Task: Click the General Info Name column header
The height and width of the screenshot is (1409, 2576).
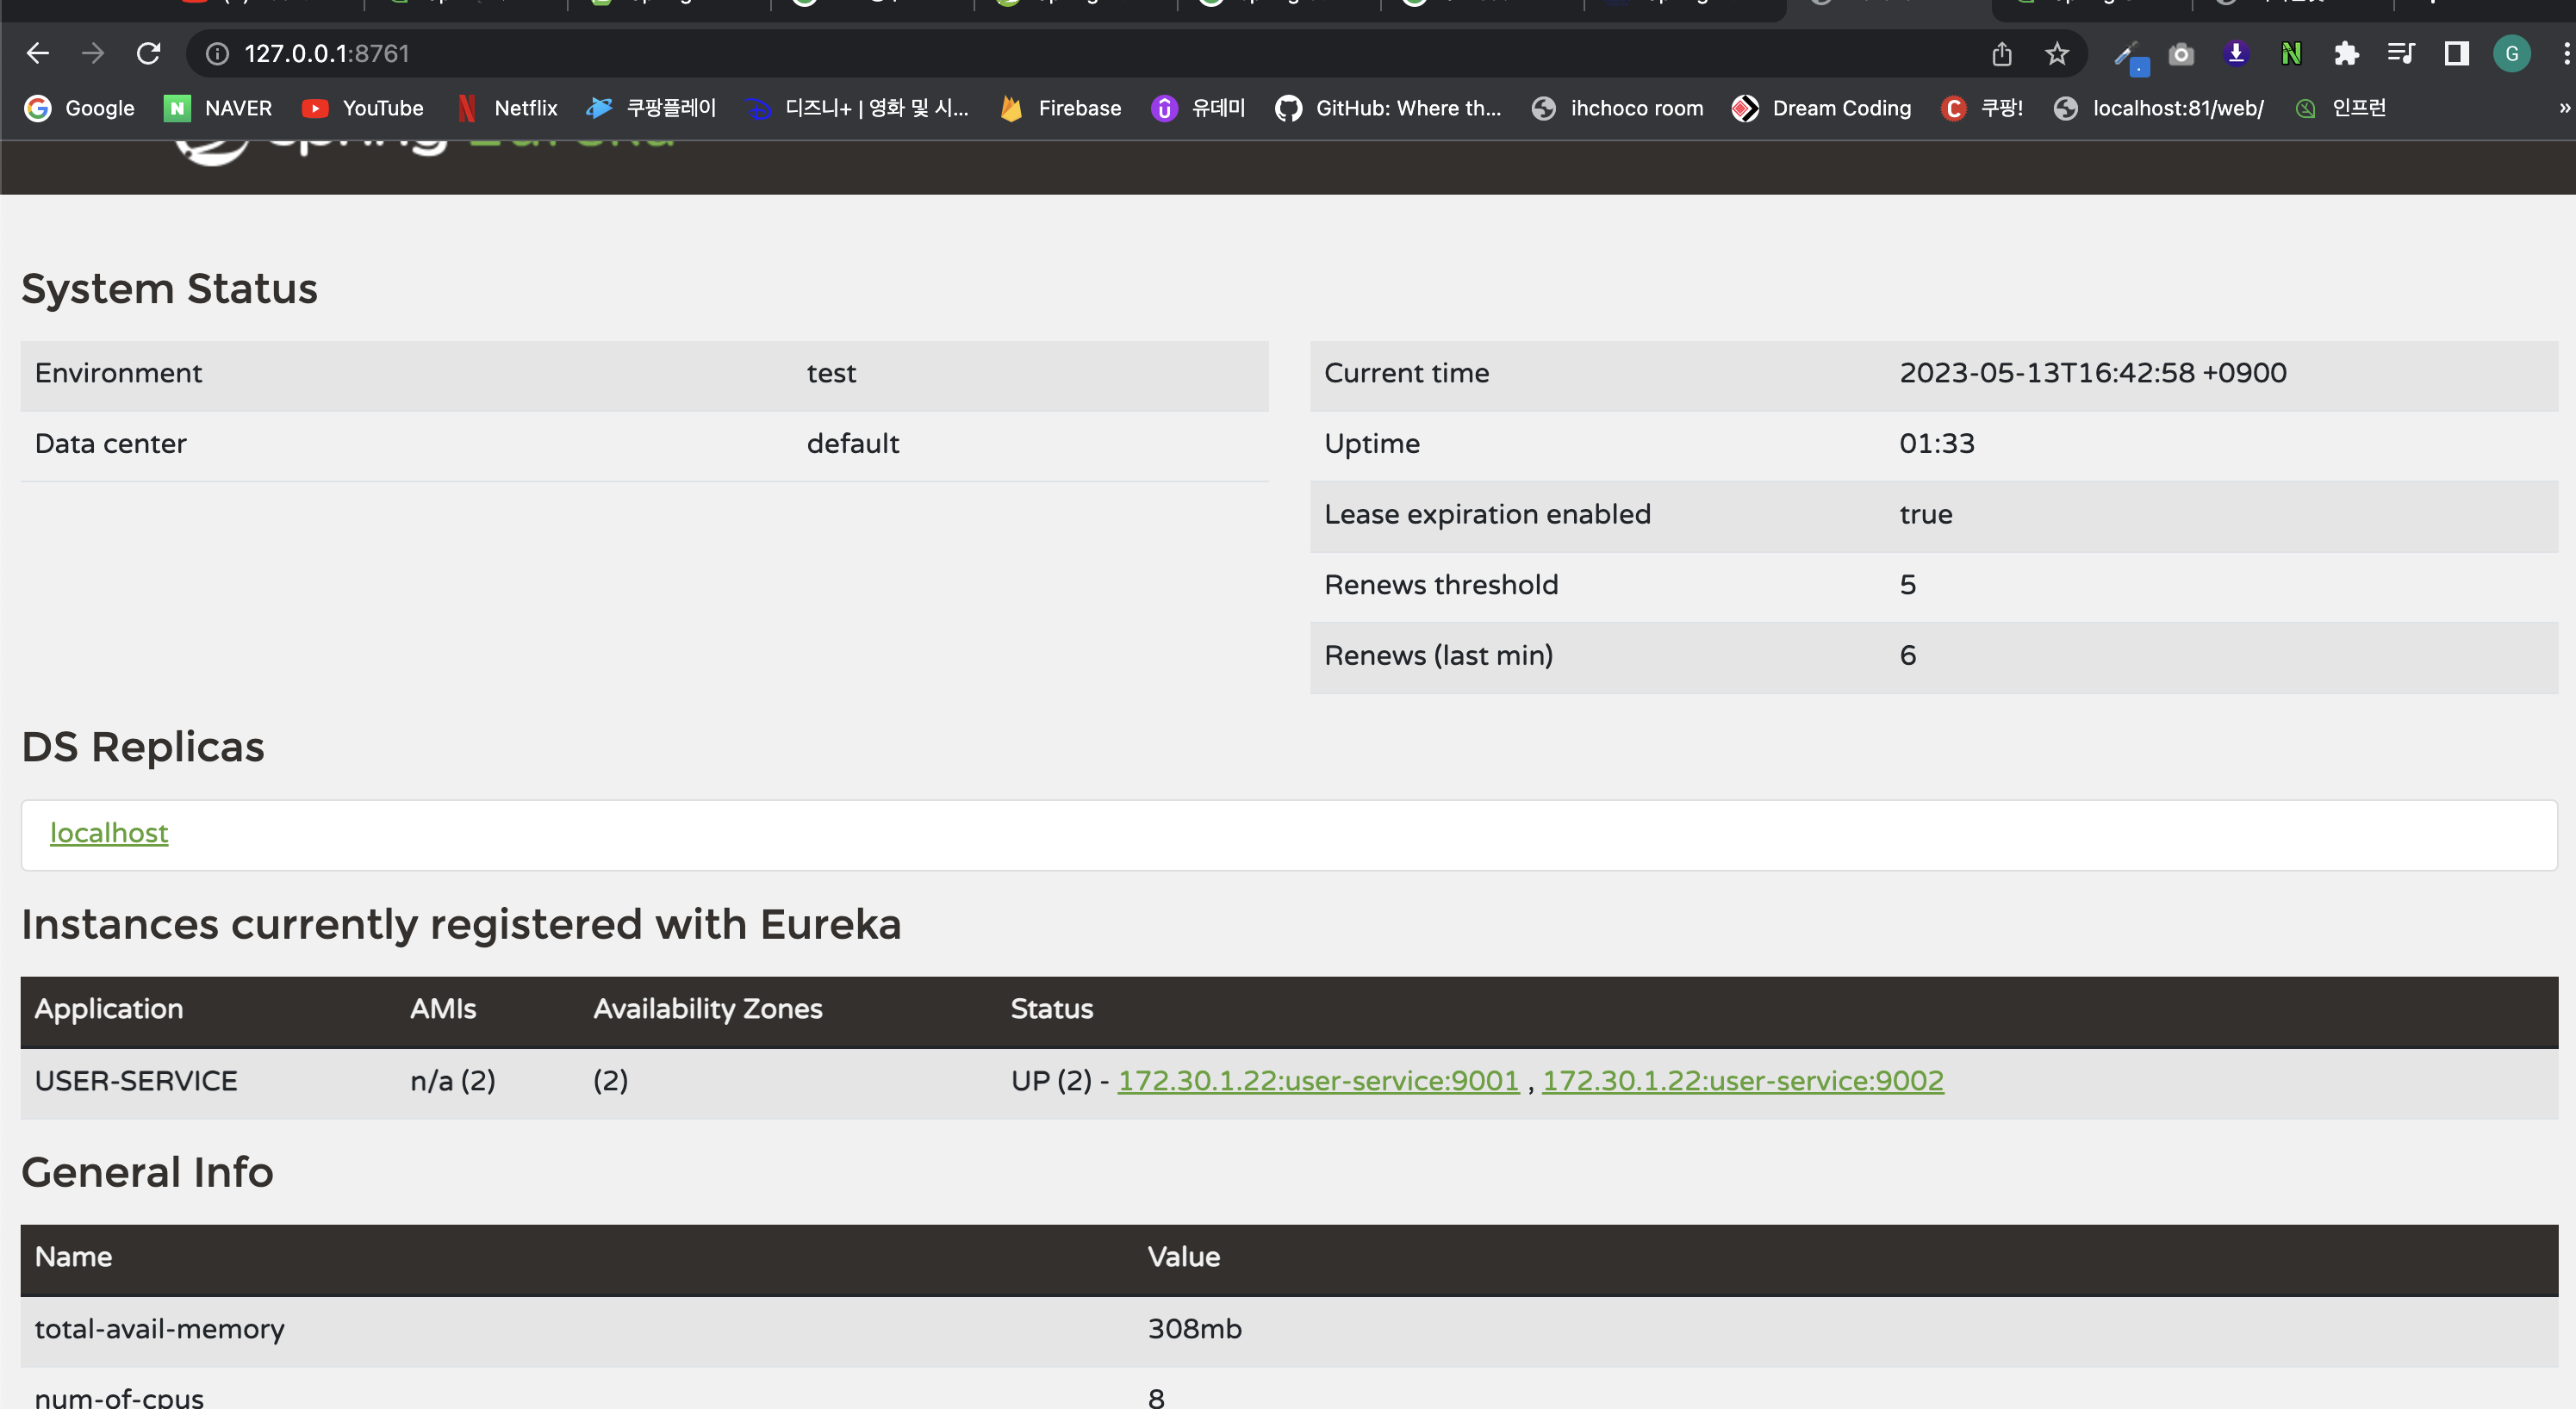Action: [x=73, y=1256]
